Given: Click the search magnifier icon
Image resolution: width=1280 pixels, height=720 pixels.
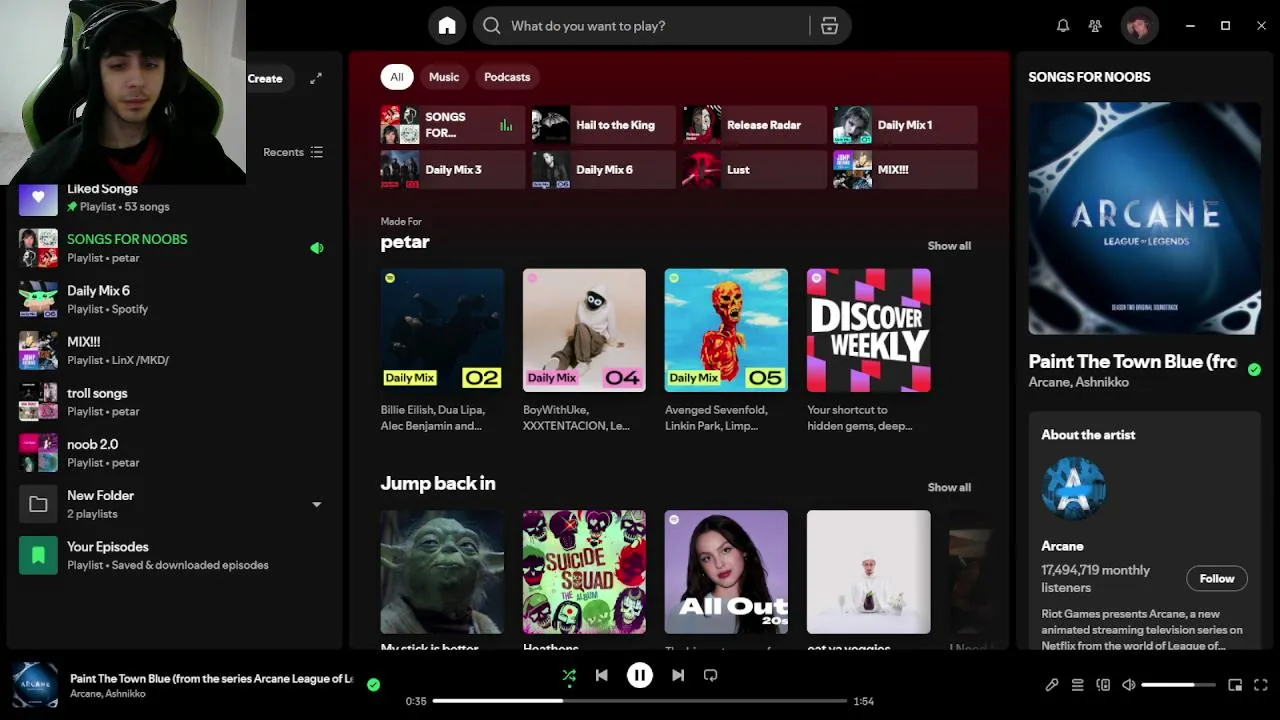Looking at the screenshot, I should pos(492,26).
